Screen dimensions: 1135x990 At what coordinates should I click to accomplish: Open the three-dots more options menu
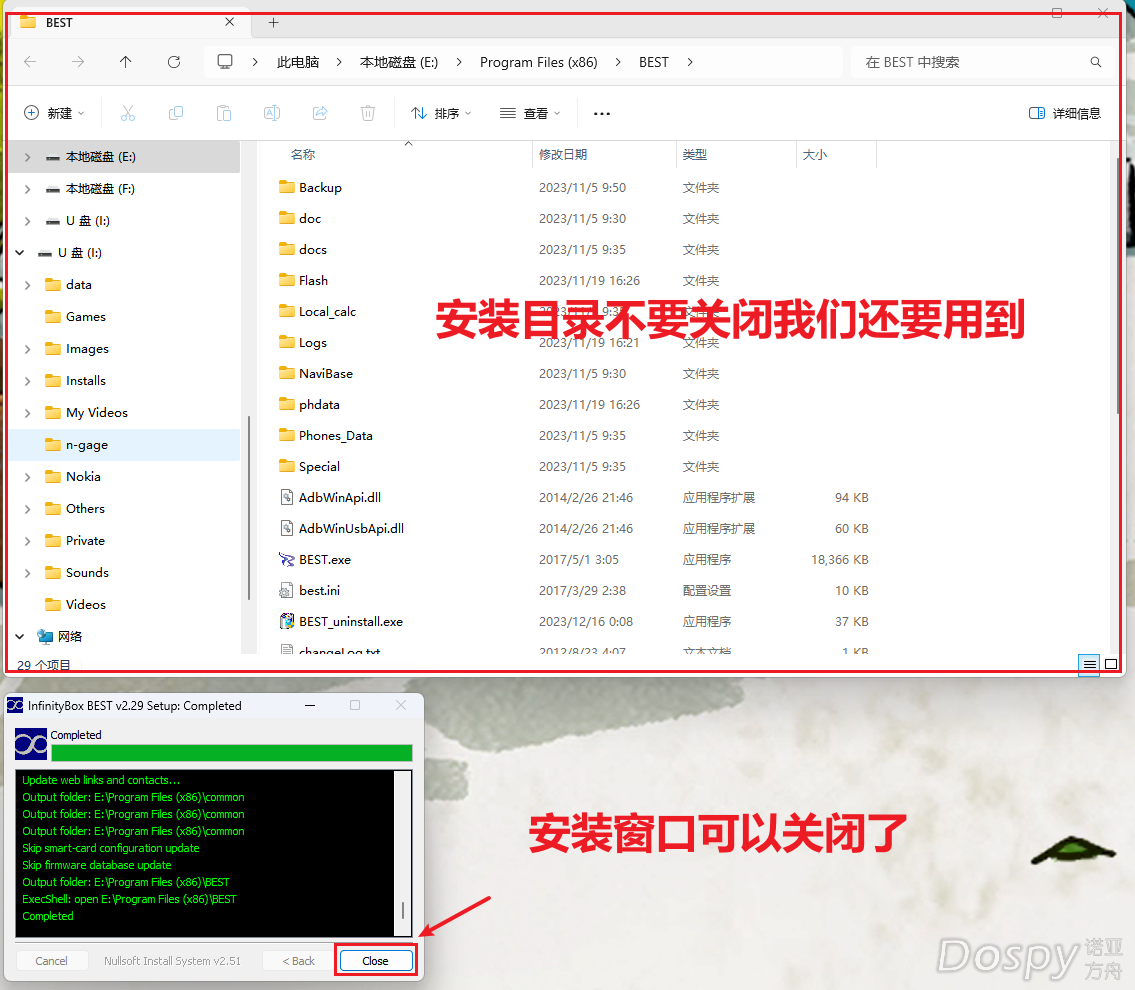point(602,114)
